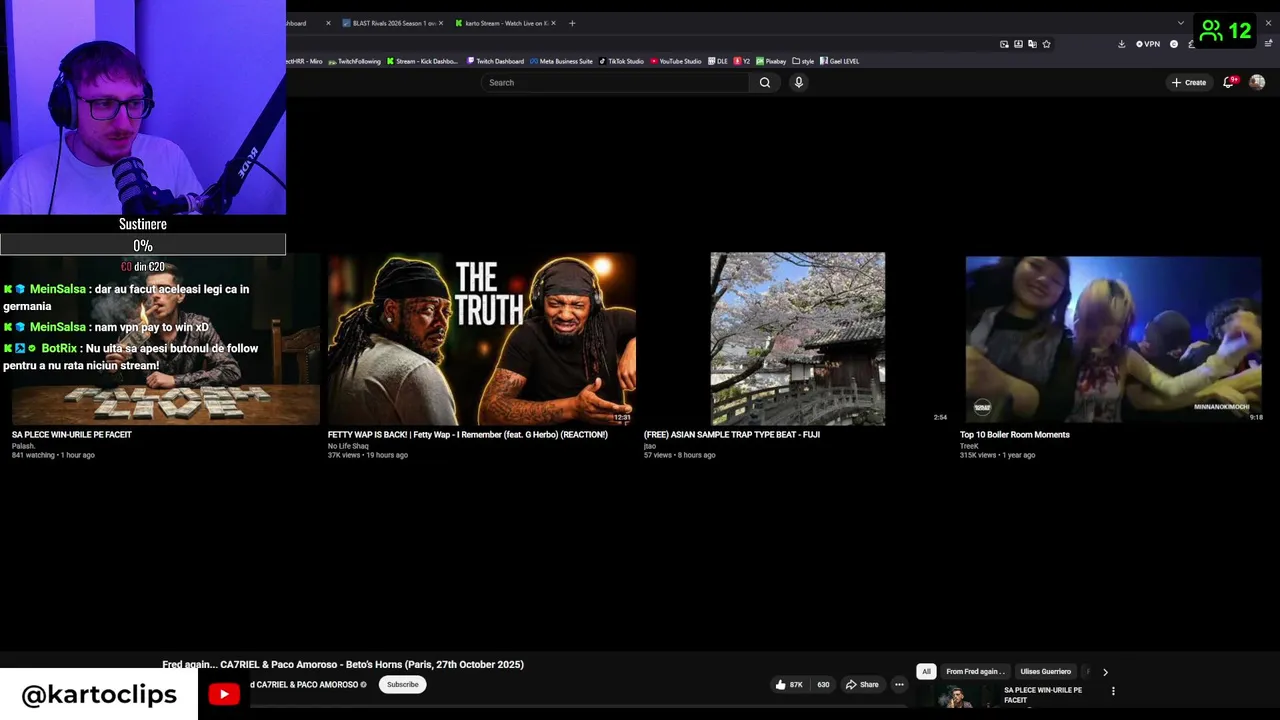Open browser sidebar menu icon at far right
This screenshot has height=720, width=1280.
[x=1268, y=44]
